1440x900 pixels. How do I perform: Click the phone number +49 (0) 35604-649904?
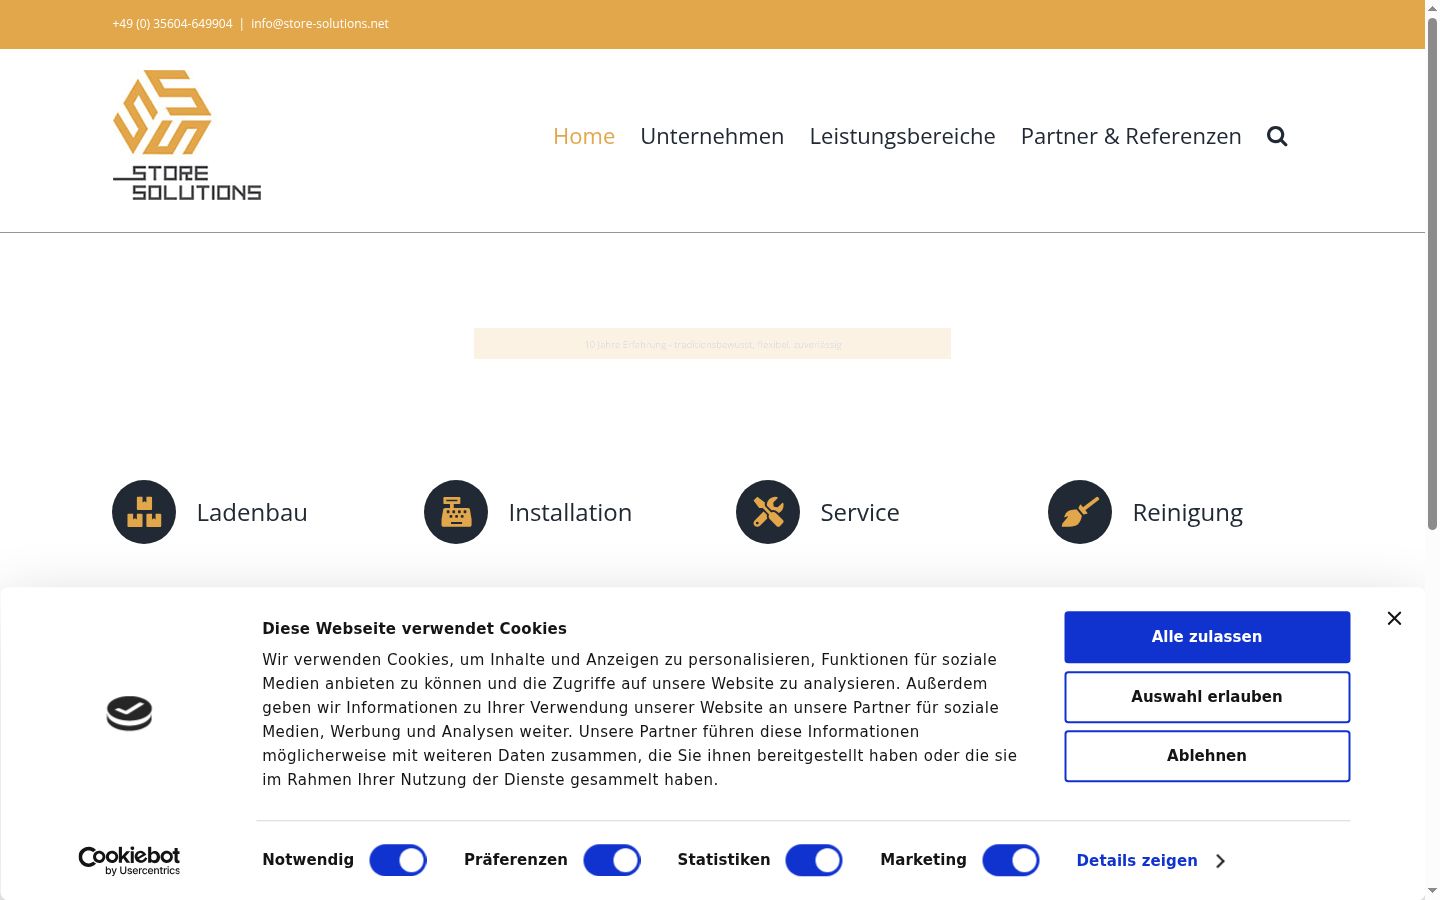pyautogui.click(x=172, y=23)
